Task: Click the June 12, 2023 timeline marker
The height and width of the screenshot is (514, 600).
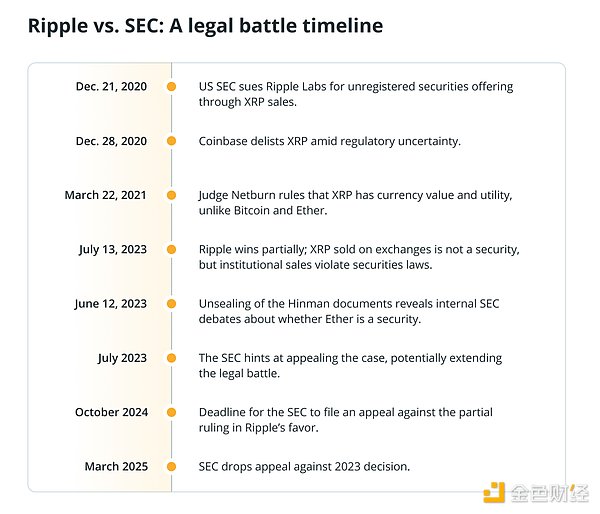Action: (172, 304)
